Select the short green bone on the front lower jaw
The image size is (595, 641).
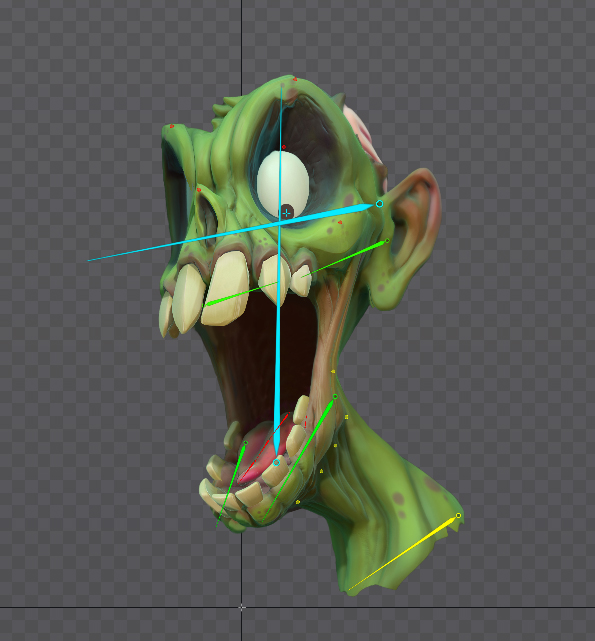[231, 484]
